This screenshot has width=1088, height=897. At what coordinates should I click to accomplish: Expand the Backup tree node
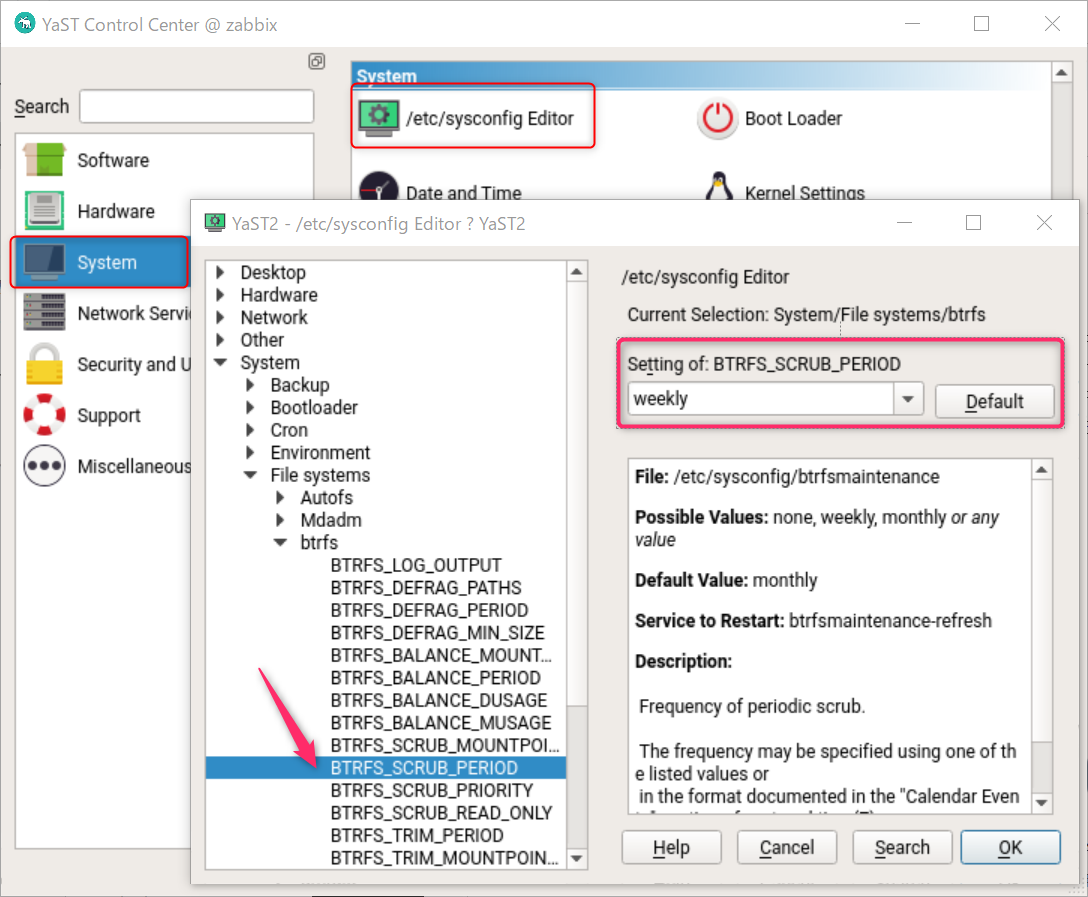pyautogui.click(x=250, y=385)
